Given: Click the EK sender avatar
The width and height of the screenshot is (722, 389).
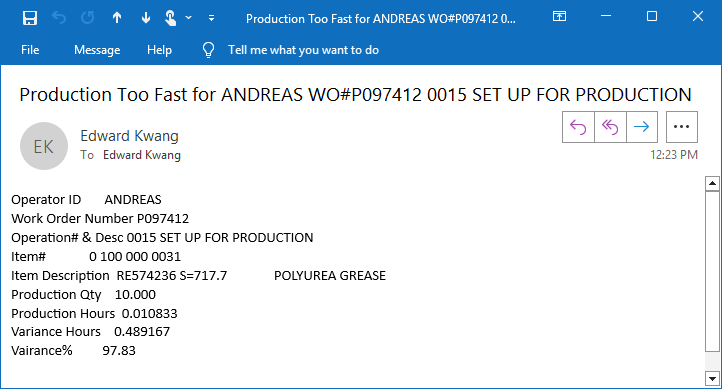Looking at the screenshot, I should click(x=44, y=146).
